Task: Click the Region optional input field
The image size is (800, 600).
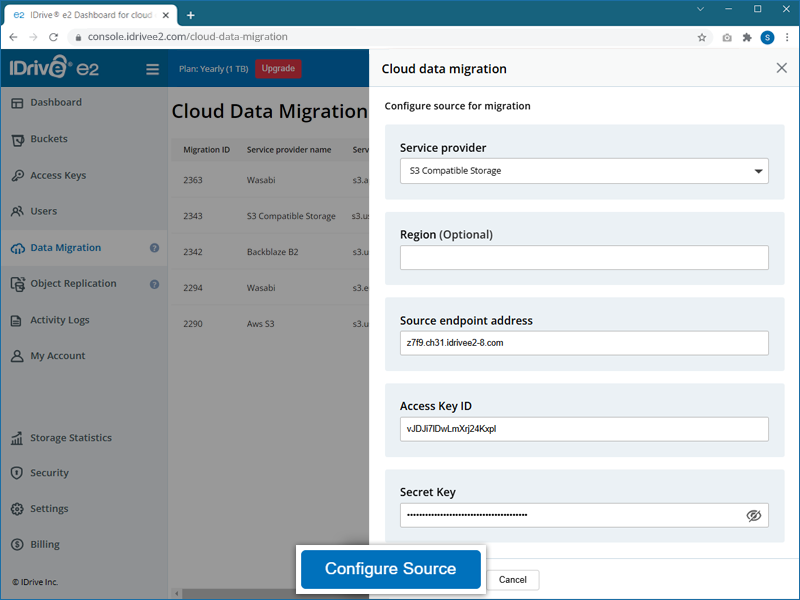Action: tap(584, 258)
